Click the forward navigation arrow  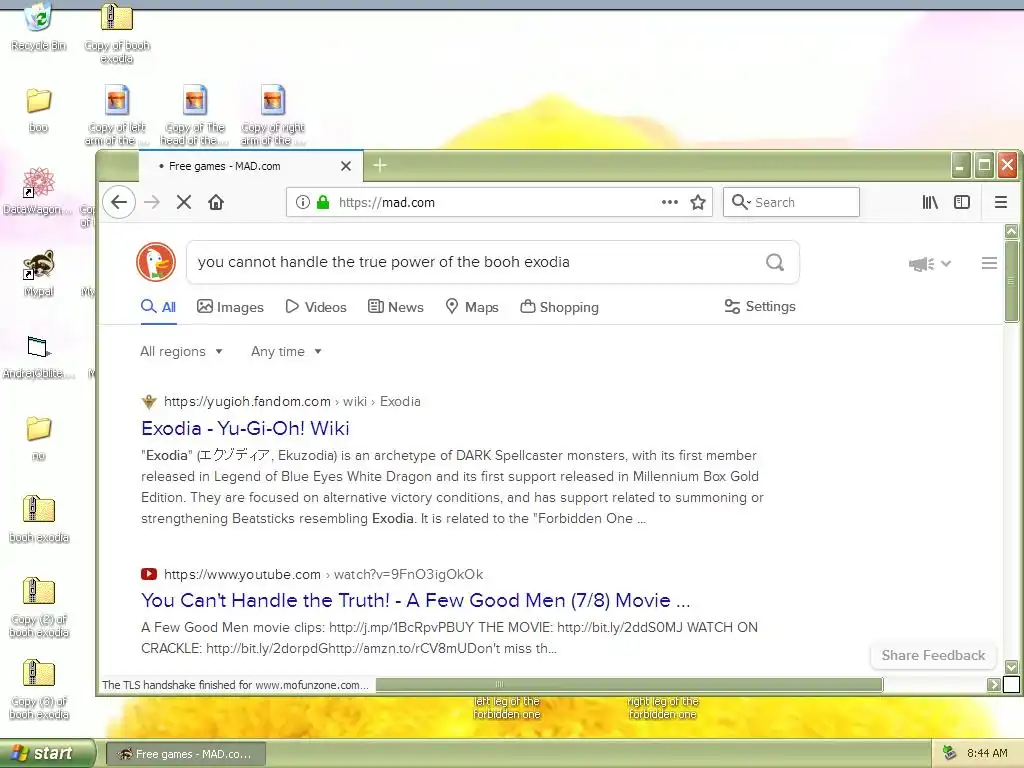(x=152, y=202)
